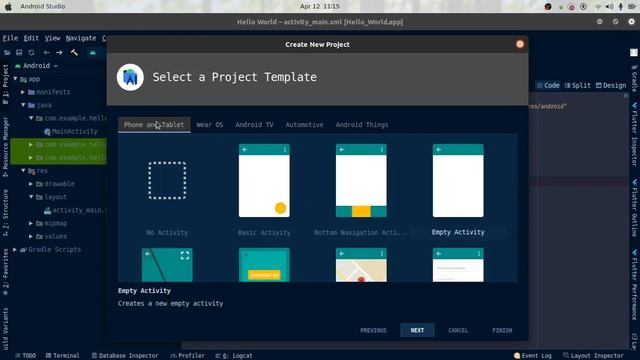Click the Save All toolbar icon

tap(19, 52)
